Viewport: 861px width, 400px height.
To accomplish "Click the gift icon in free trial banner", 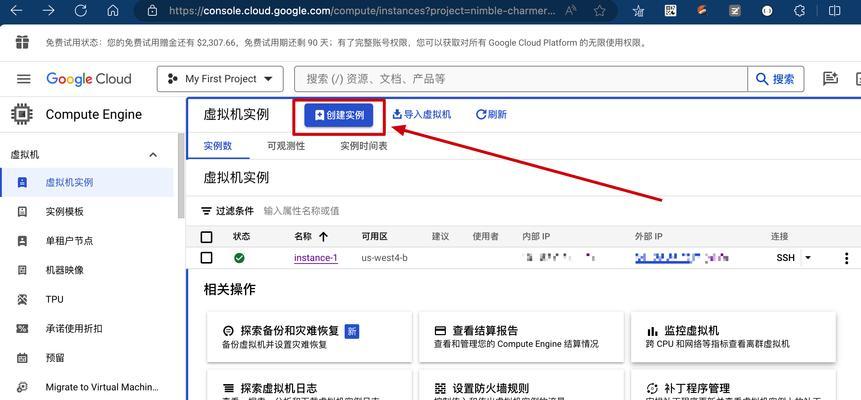I will coord(22,42).
